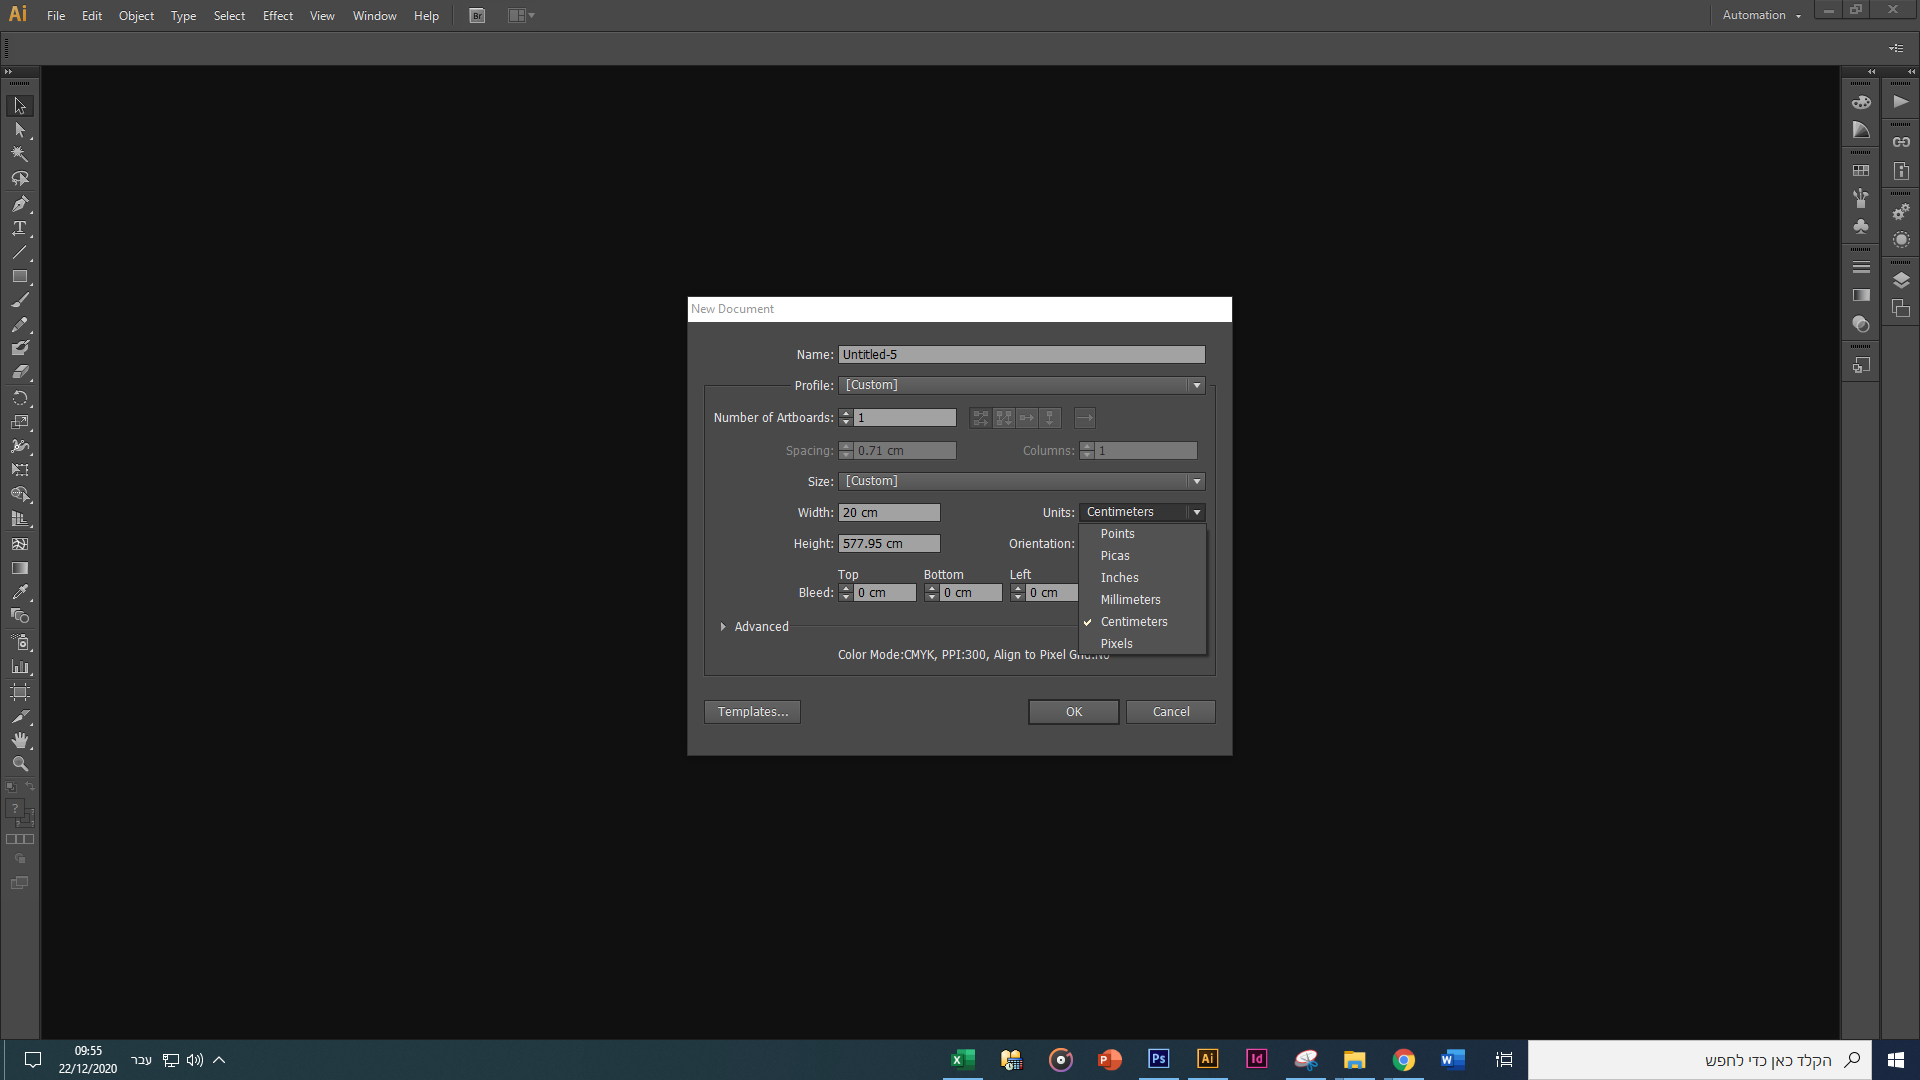Open Illustrator from the taskbar
Viewport: 1920px width, 1080px height.
[1207, 1059]
